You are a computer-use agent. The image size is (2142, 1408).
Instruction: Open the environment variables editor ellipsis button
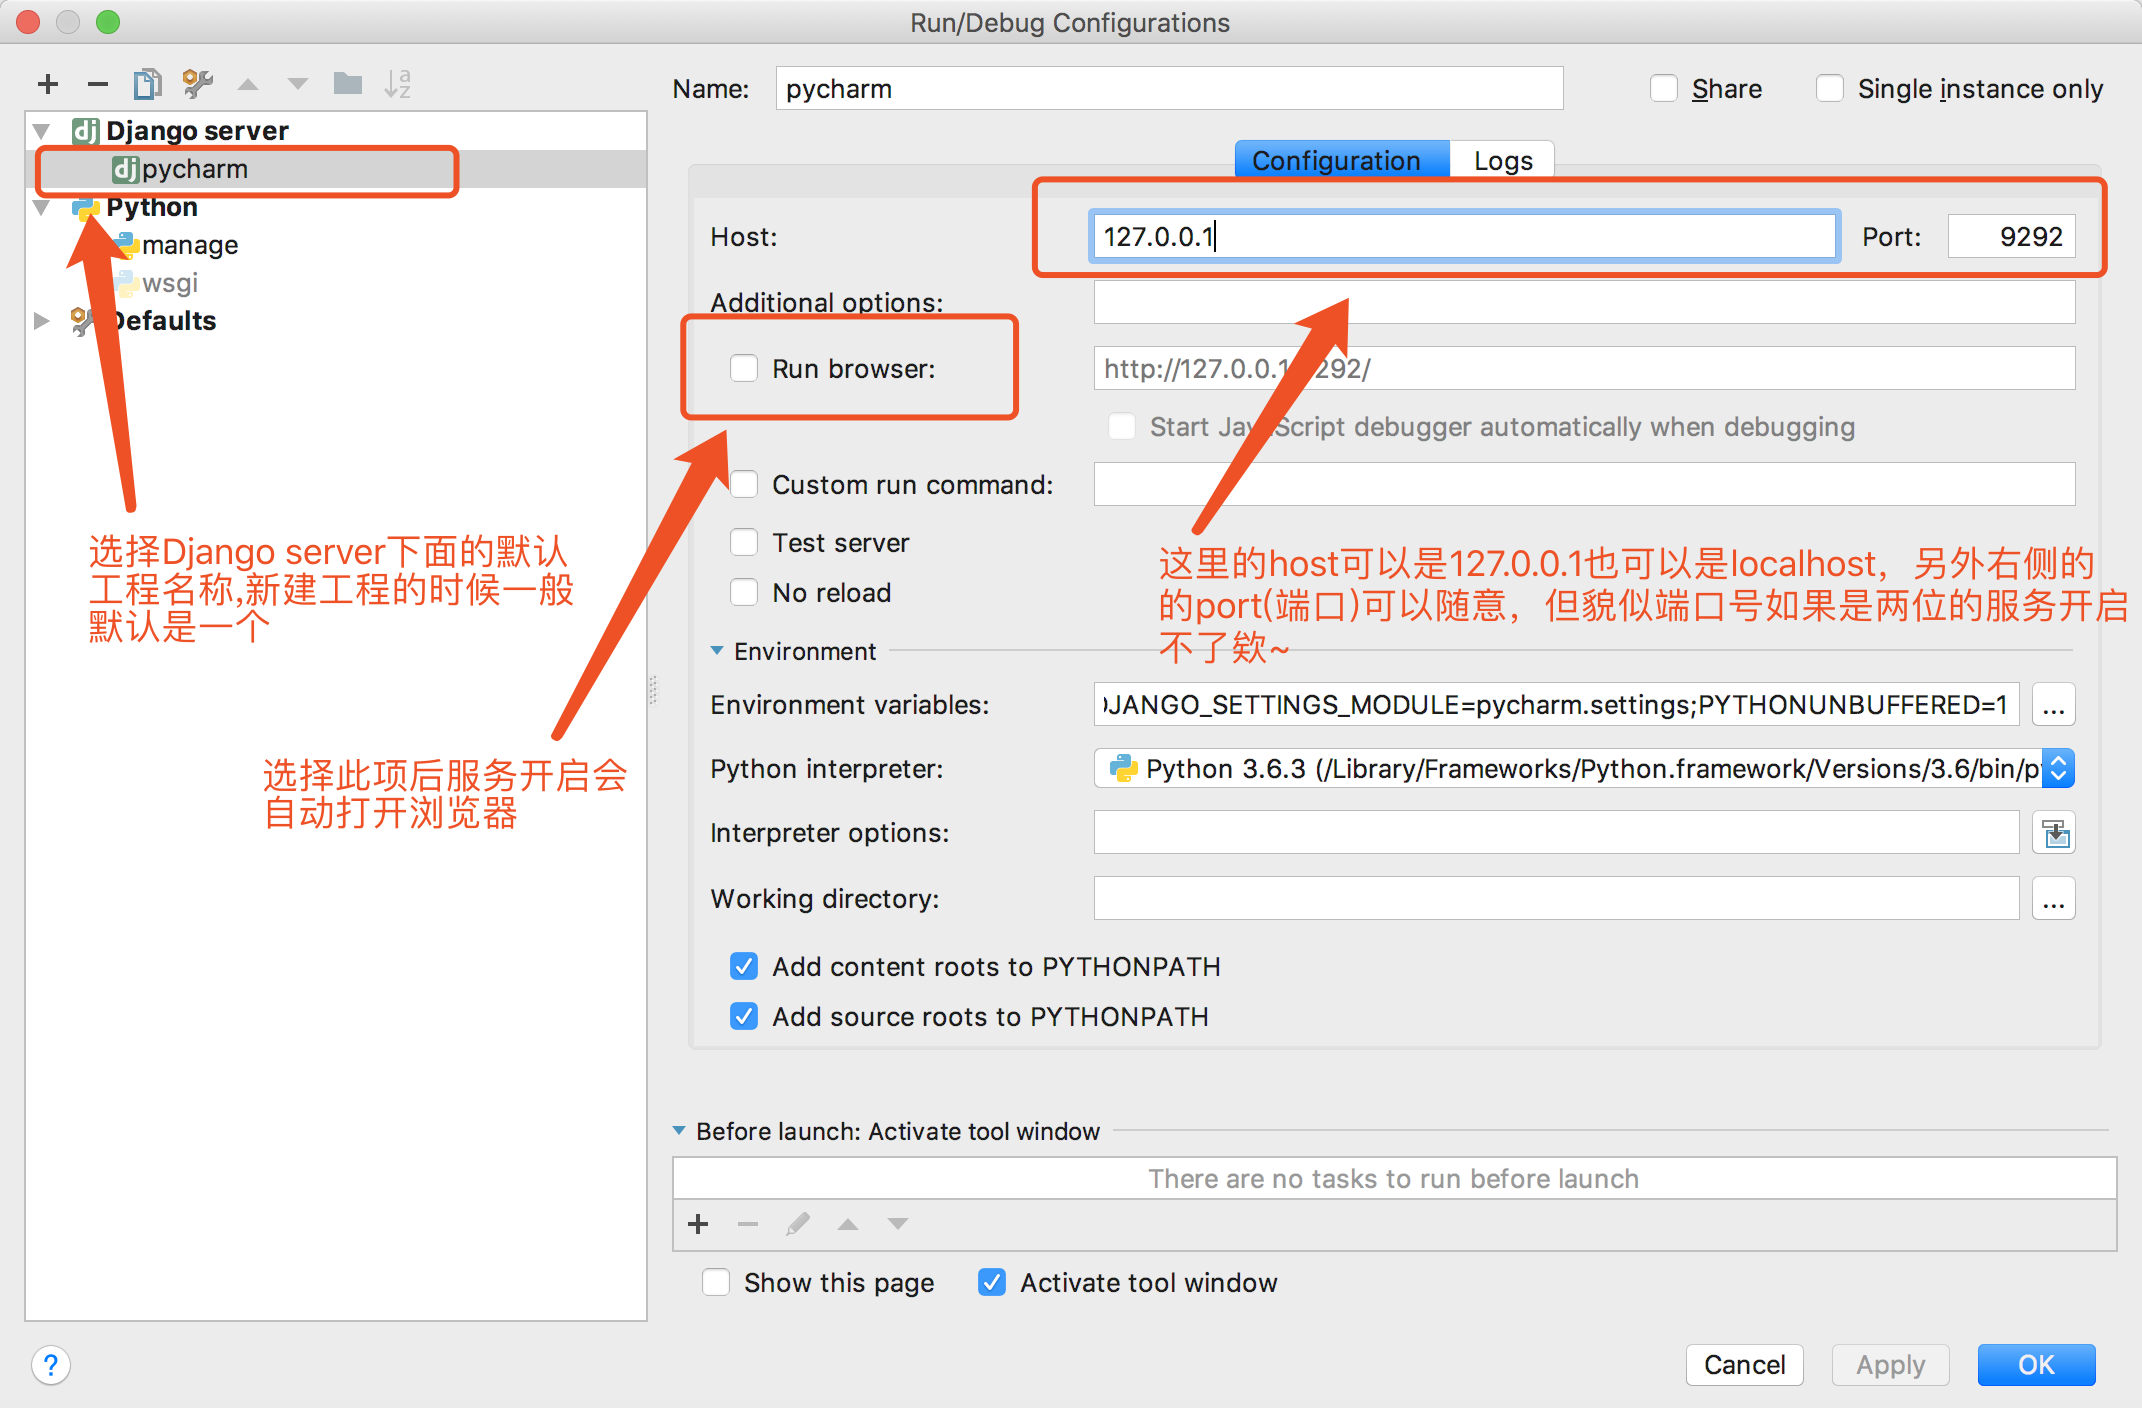click(2054, 705)
